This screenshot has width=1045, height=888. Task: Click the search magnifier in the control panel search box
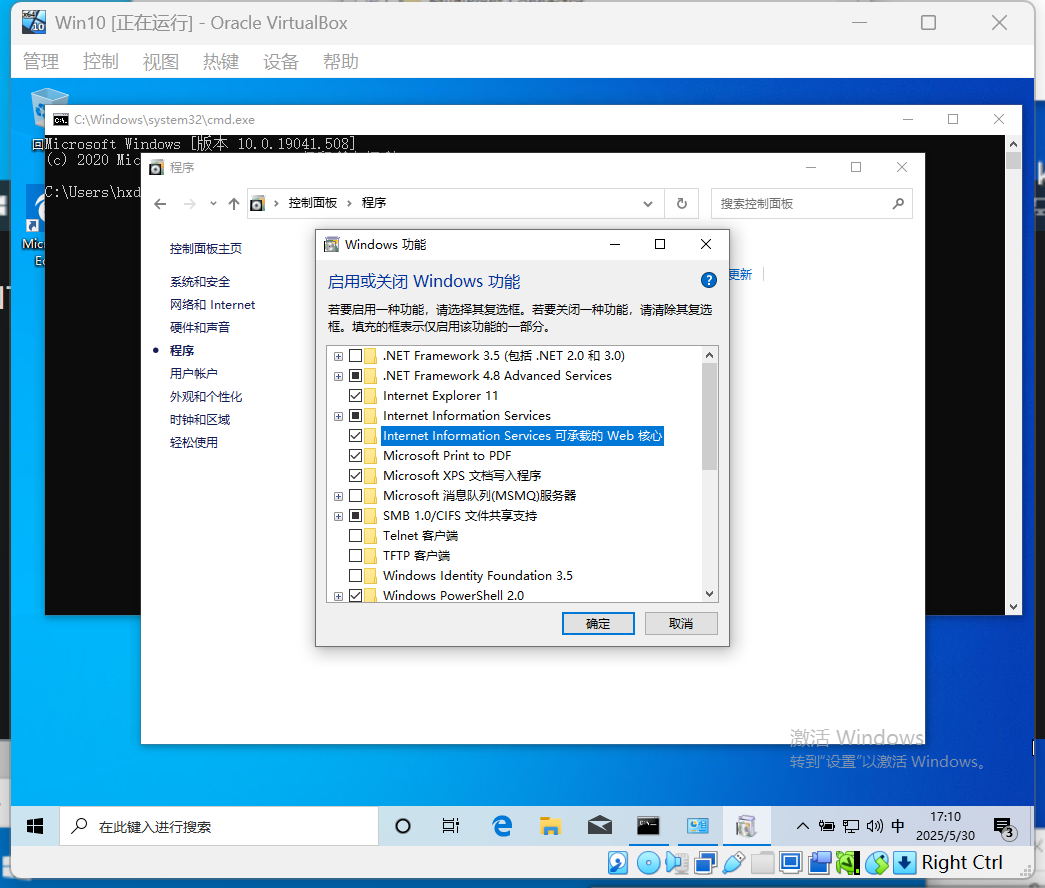pos(898,203)
